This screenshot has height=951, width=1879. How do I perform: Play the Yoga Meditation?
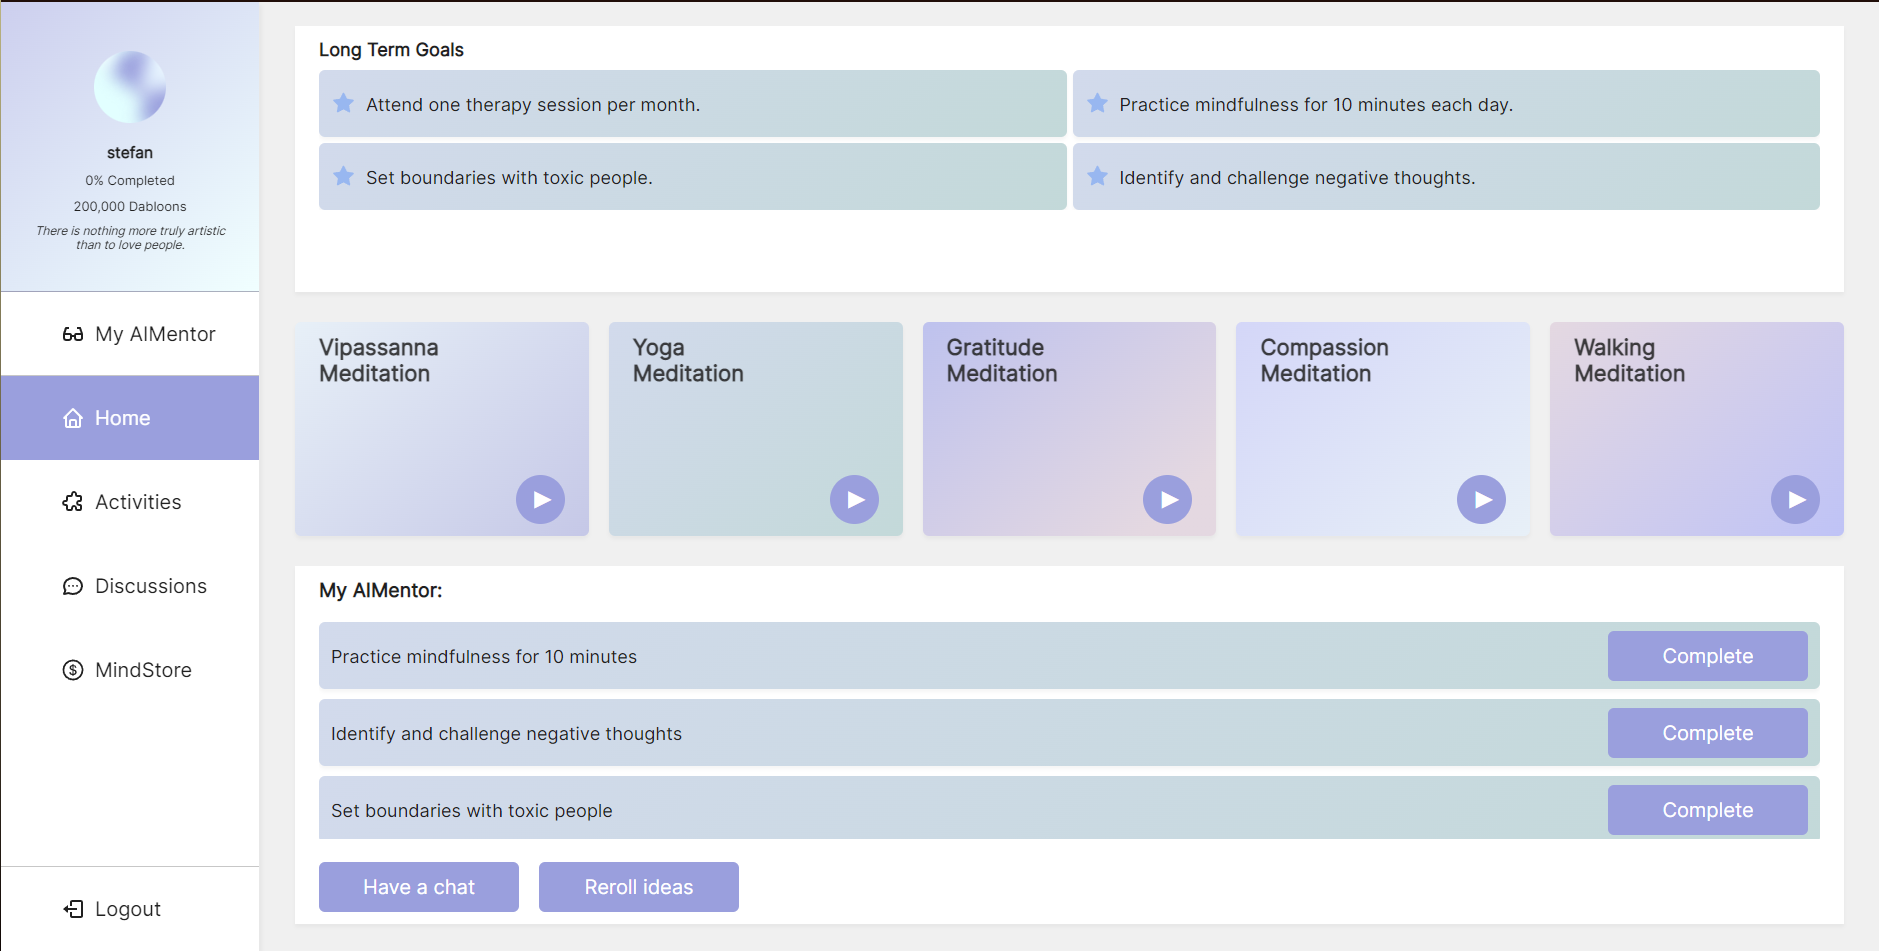pyautogui.click(x=854, y=499)
